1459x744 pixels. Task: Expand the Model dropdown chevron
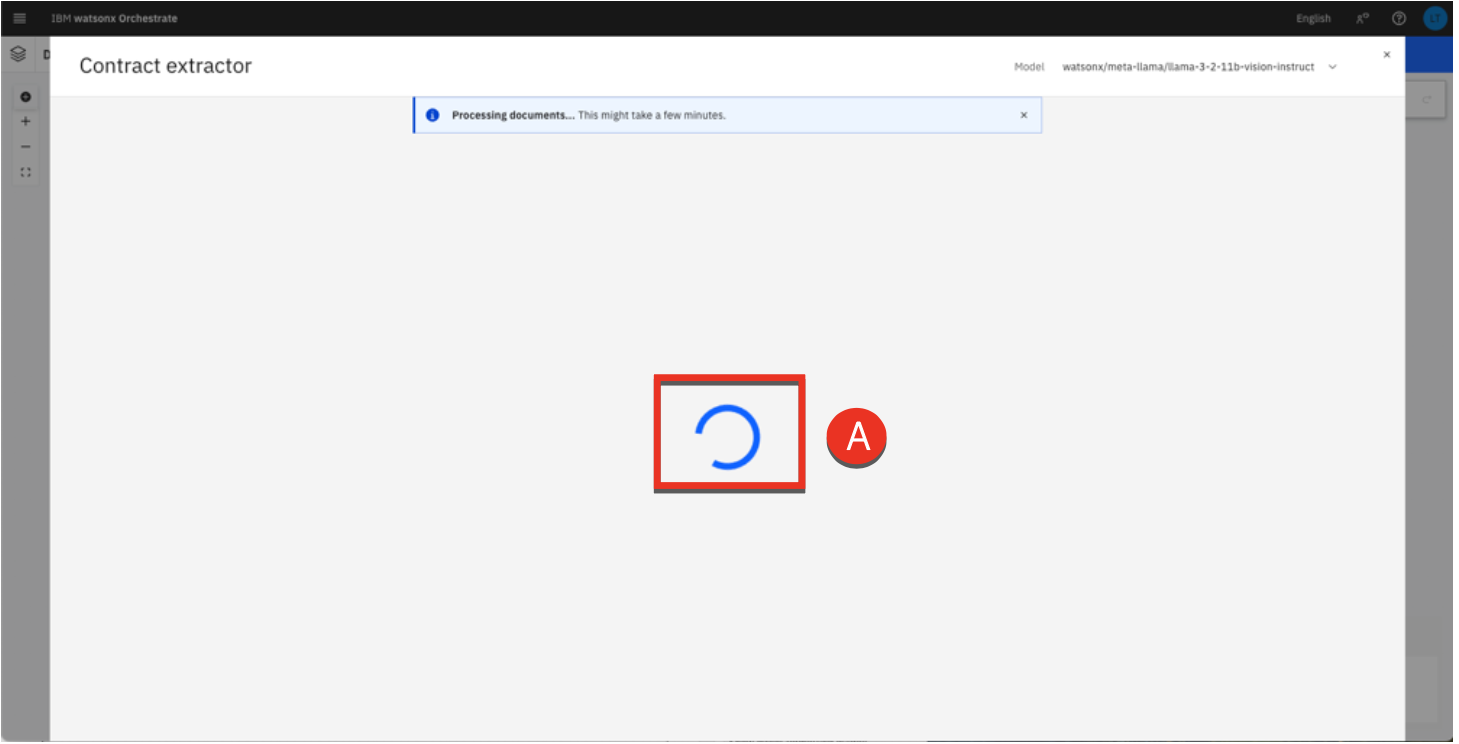pos(1332,67)
